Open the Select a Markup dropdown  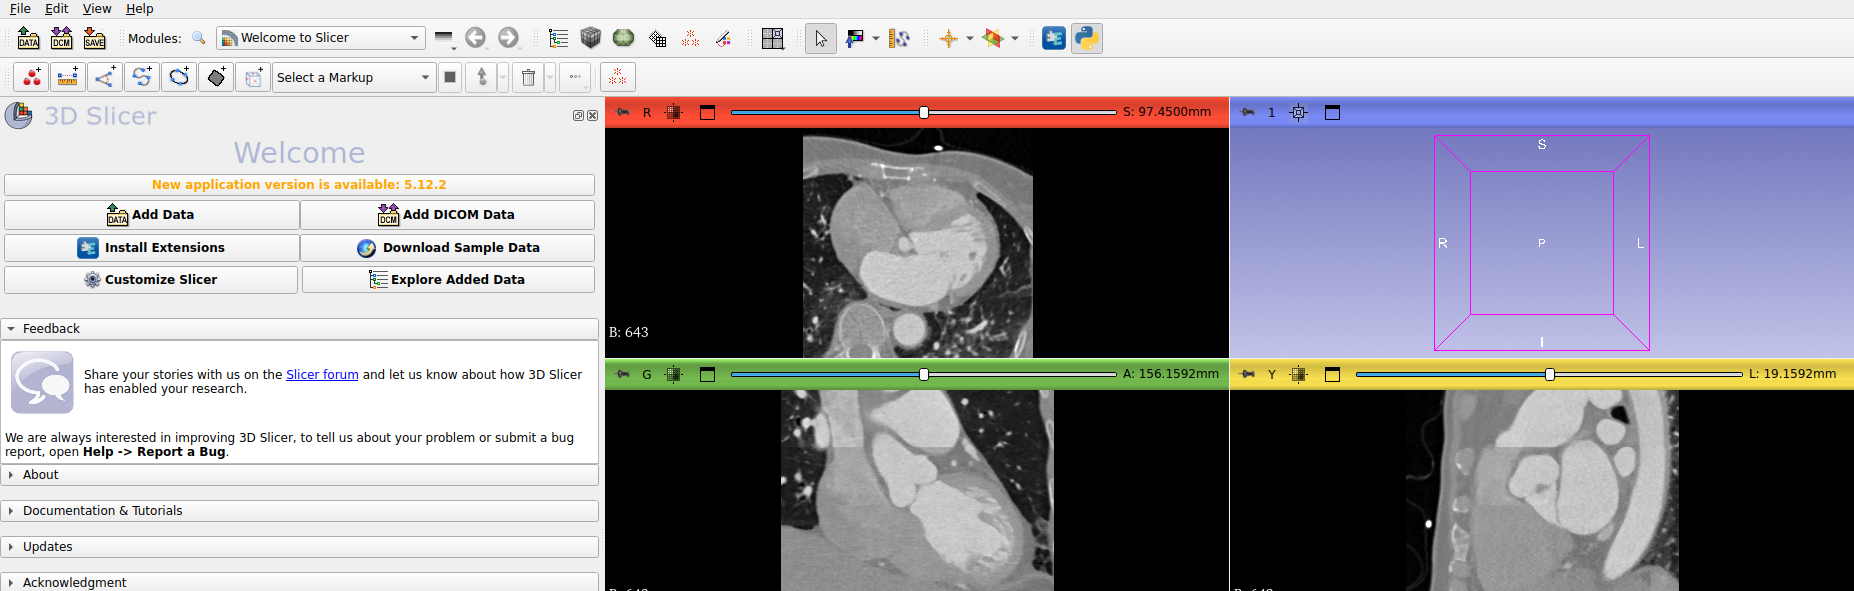click(x=354, y=77)
